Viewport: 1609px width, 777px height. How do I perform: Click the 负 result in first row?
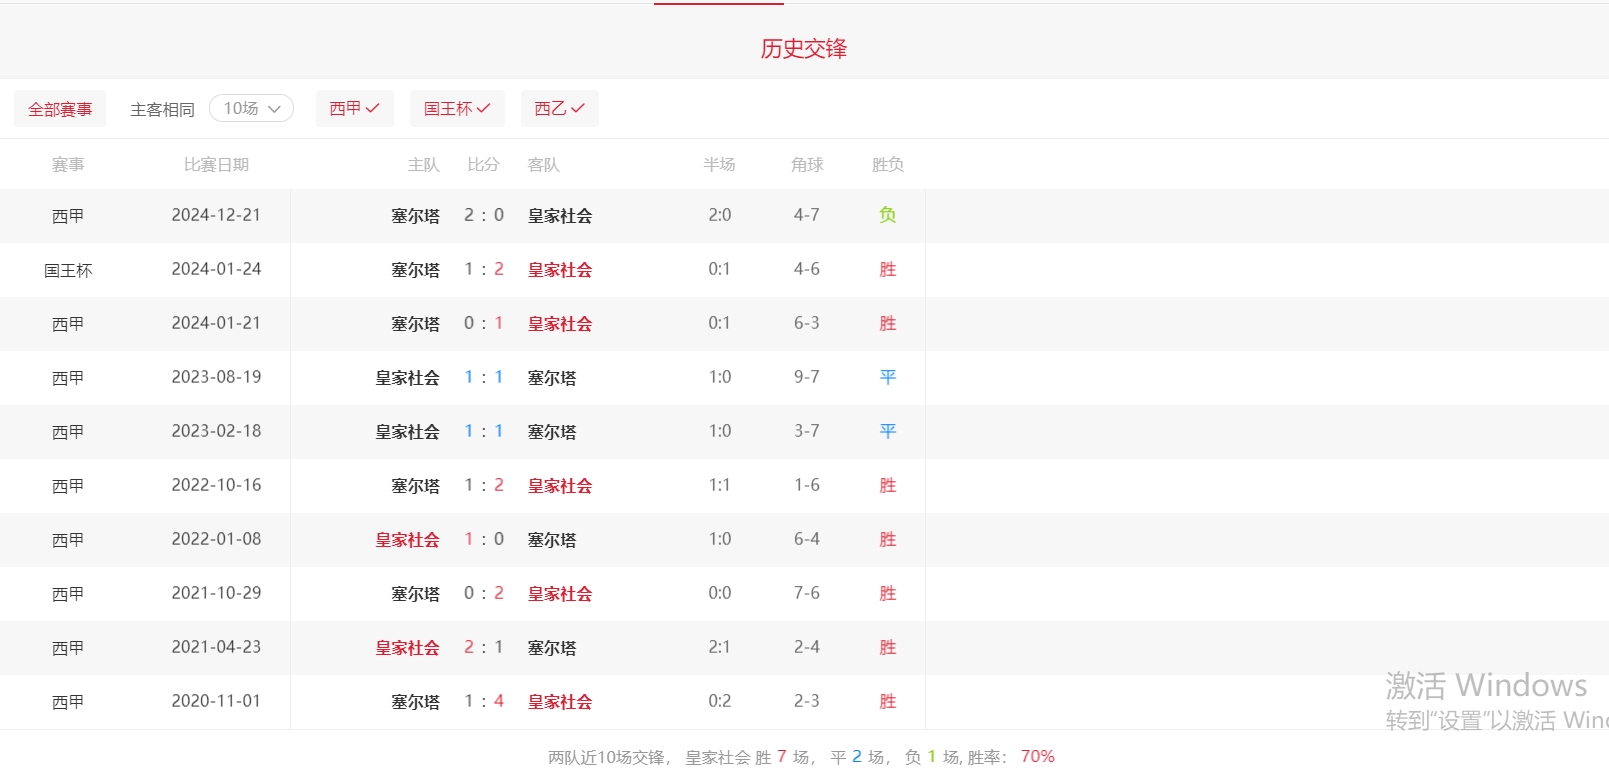[887, 215]
